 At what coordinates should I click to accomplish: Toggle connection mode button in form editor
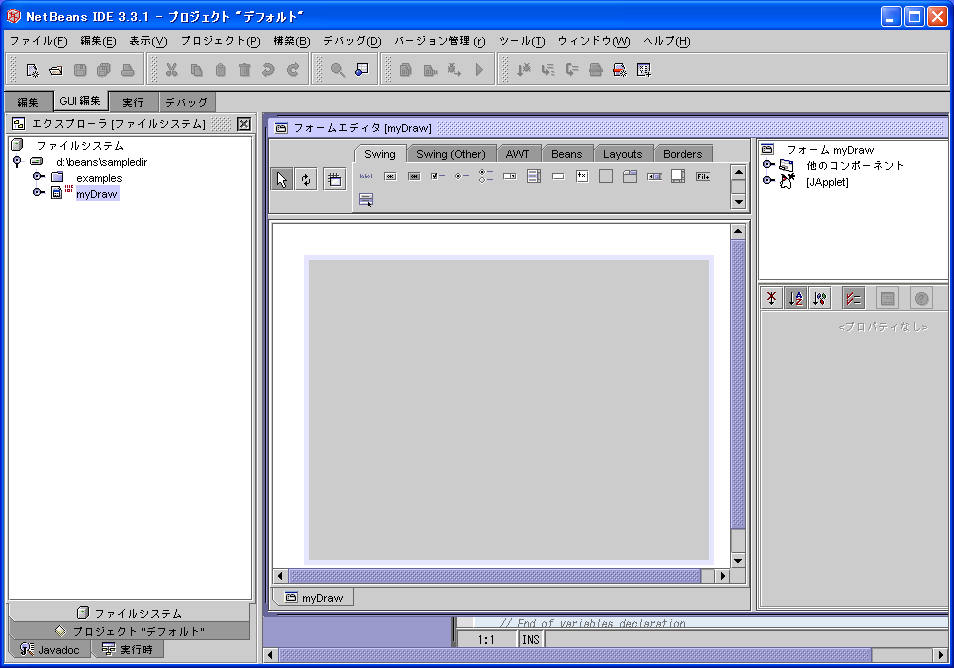[x=305, y=179]
